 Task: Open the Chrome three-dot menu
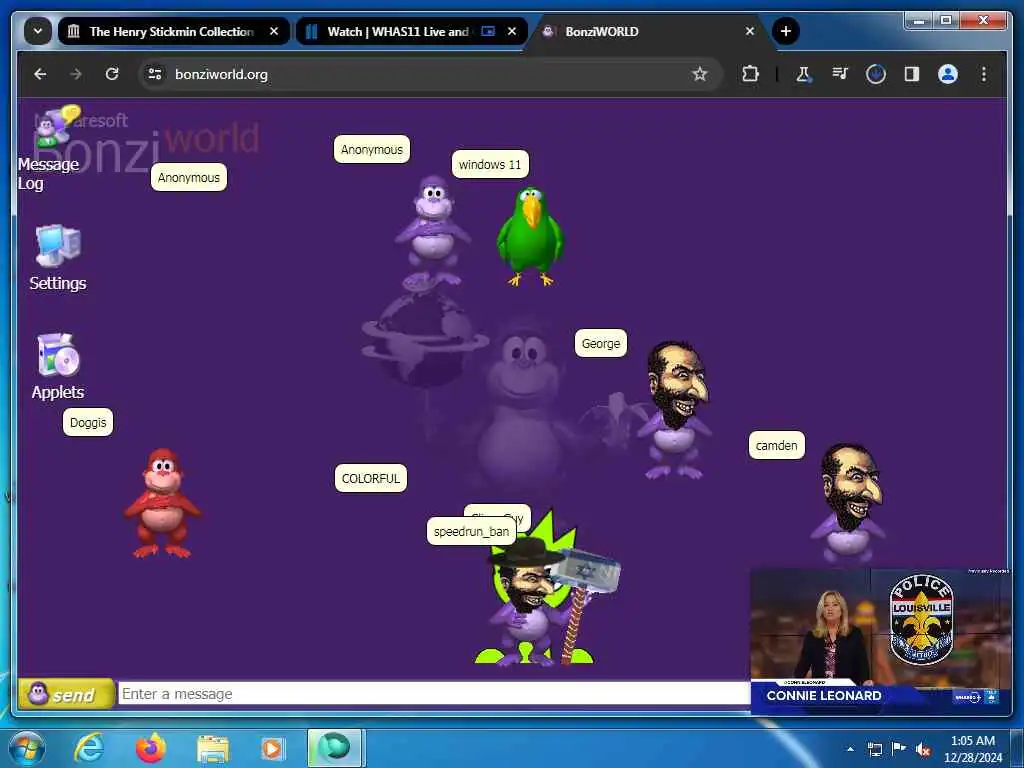pos(984,74)
